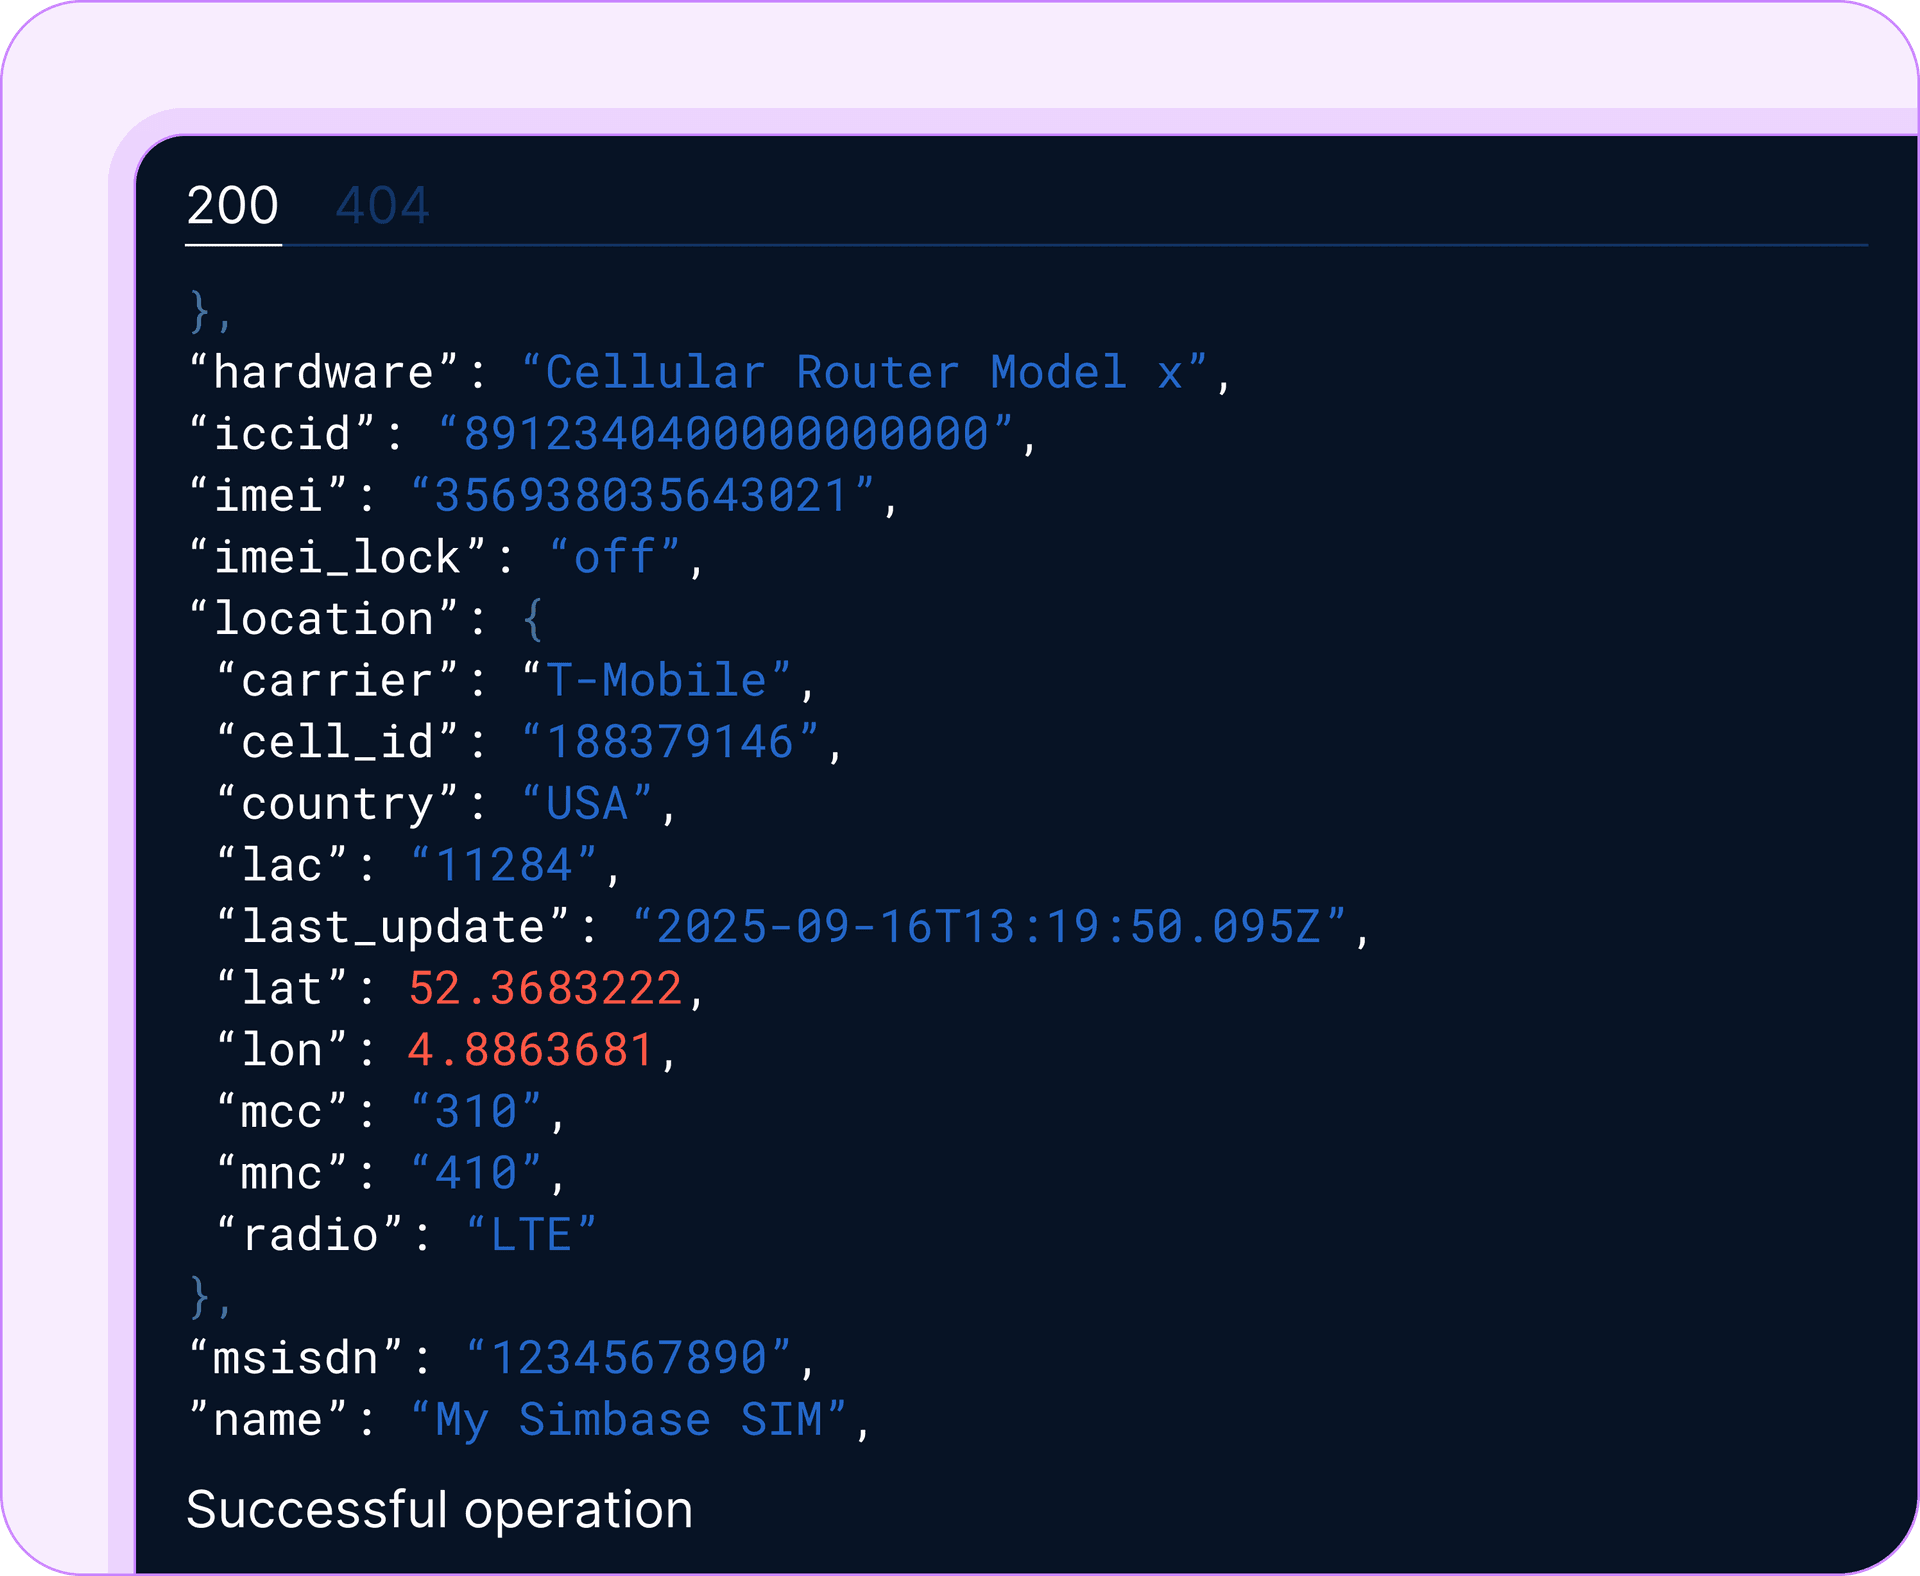Viewport: 1920px width, 1576px height.
Task: Select the lac value 11284
Action: click(505, 865)
